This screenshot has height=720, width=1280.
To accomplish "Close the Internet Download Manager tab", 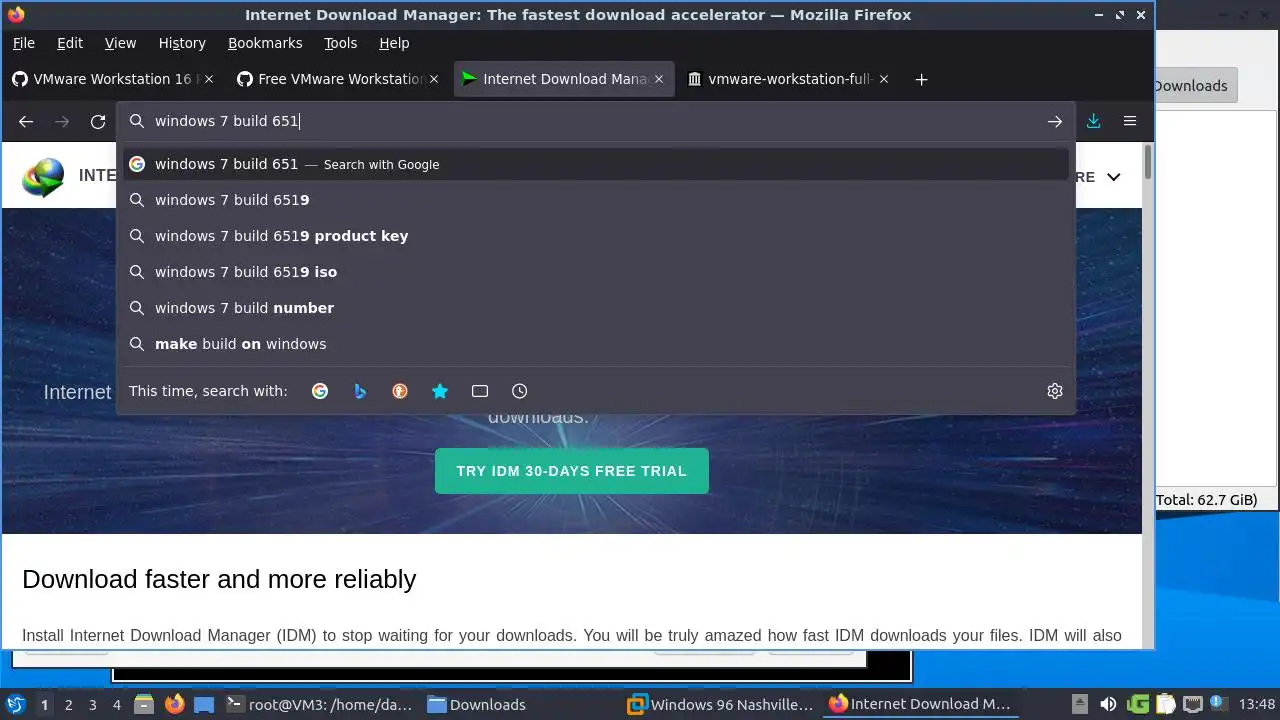I will point(659,79).
